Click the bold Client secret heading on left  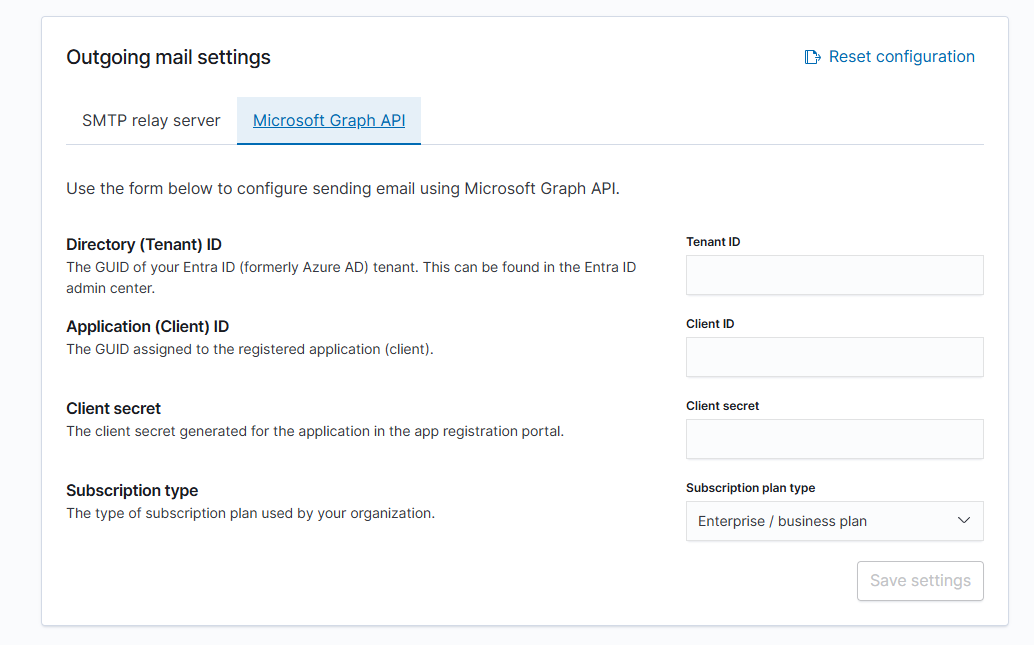(x=113, y=409)
